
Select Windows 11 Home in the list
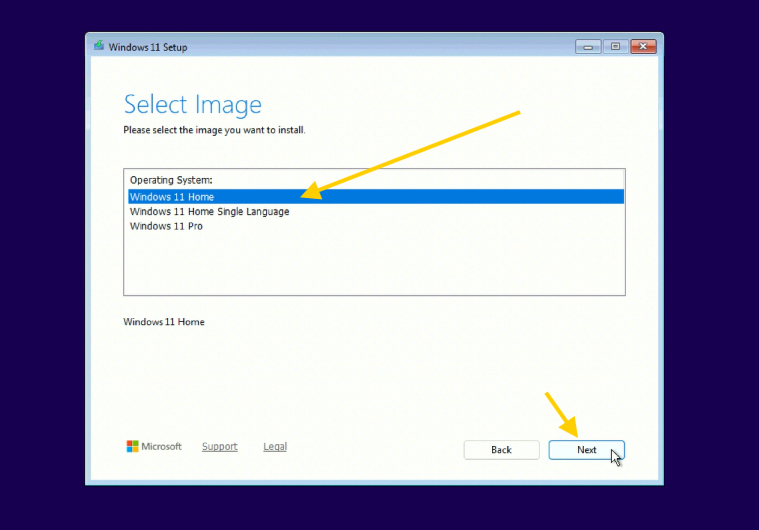coord(376,197)
